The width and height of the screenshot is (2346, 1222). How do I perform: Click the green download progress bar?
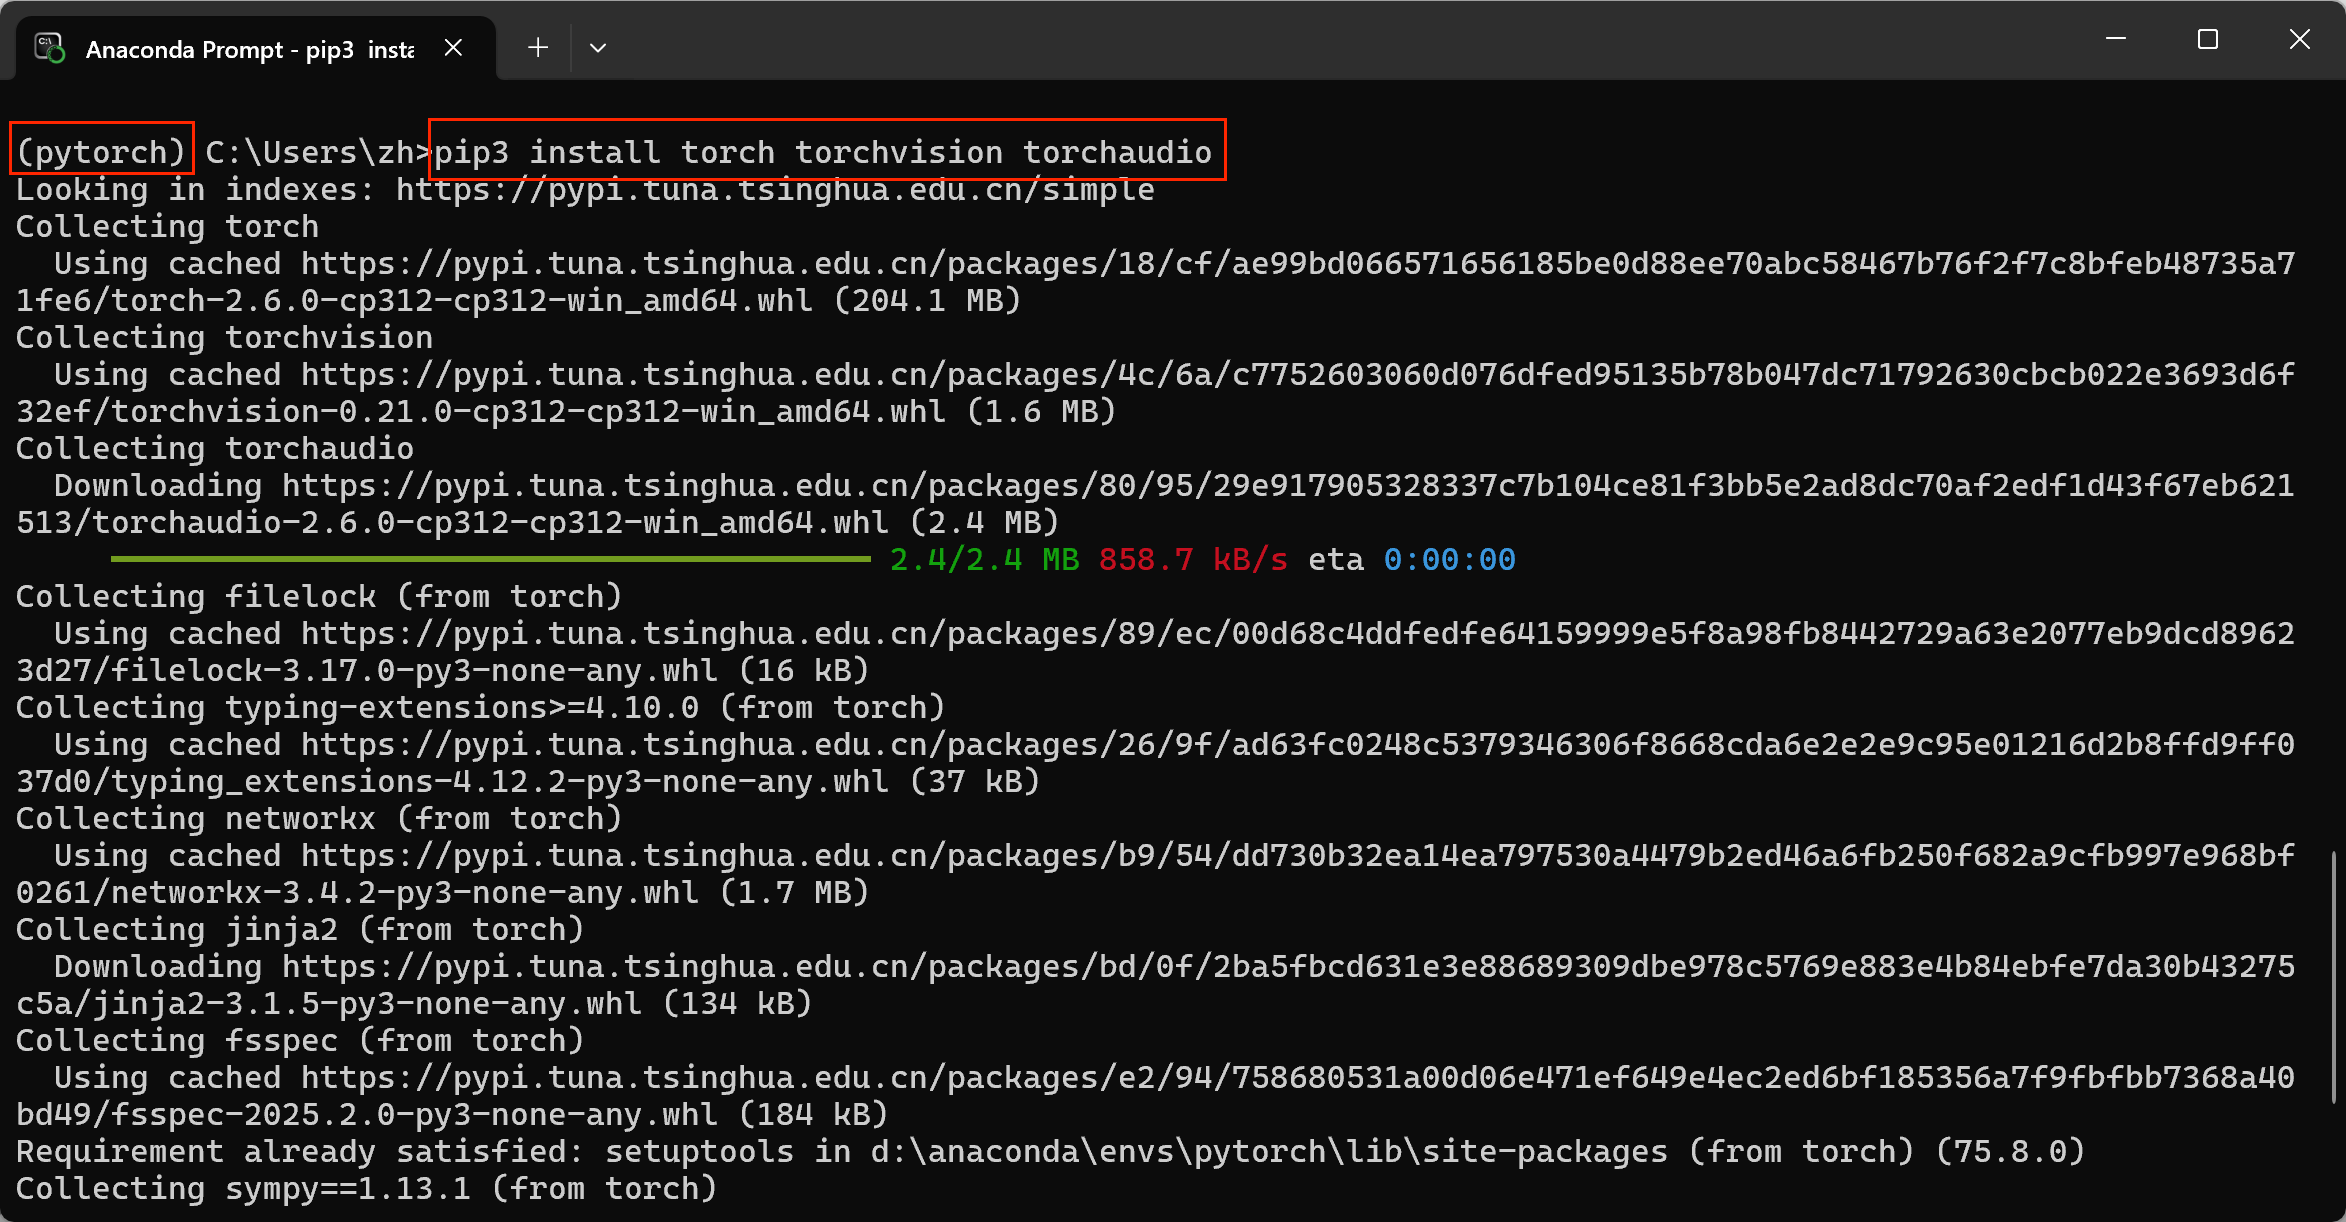pos(490,559)
